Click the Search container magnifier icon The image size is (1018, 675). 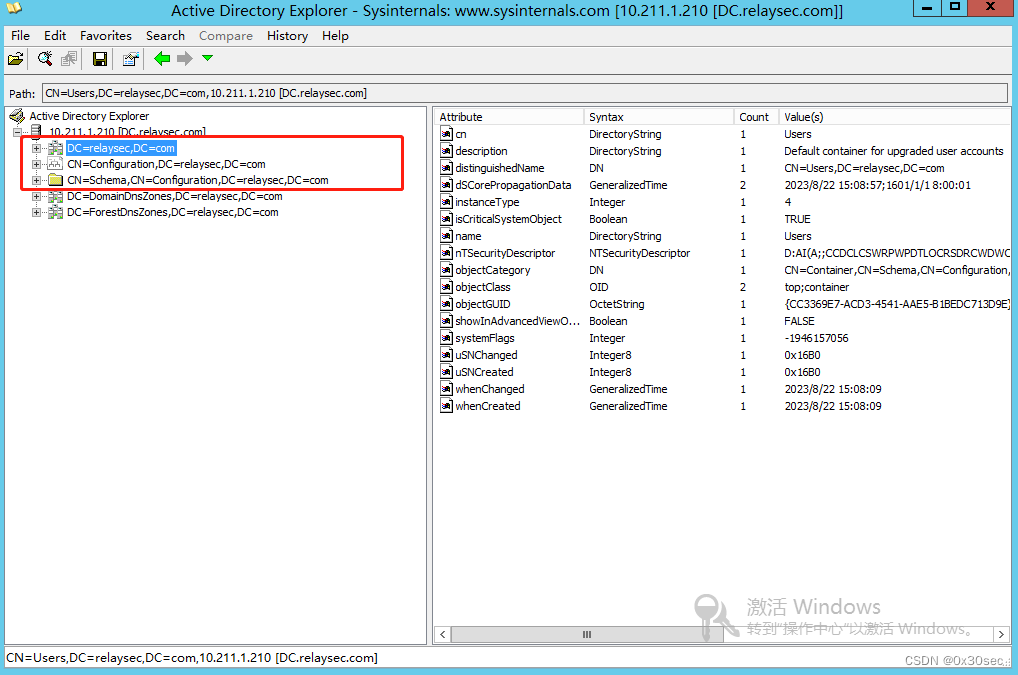click(45, 59)
